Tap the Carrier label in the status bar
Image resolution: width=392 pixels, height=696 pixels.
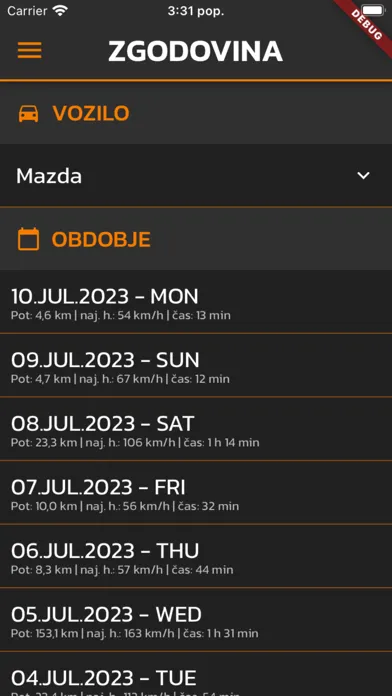tap(27, 11)
